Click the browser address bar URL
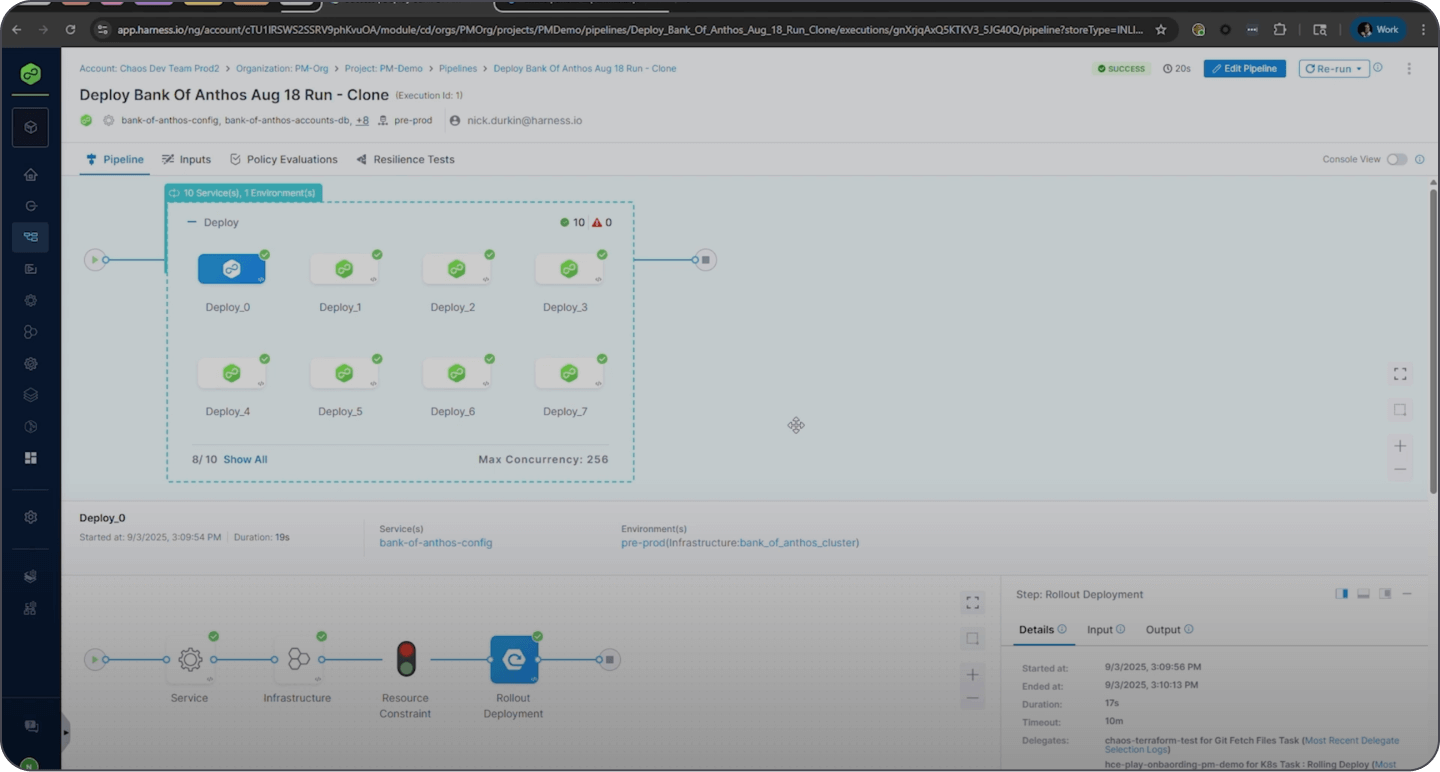 [x=630, y=30]
